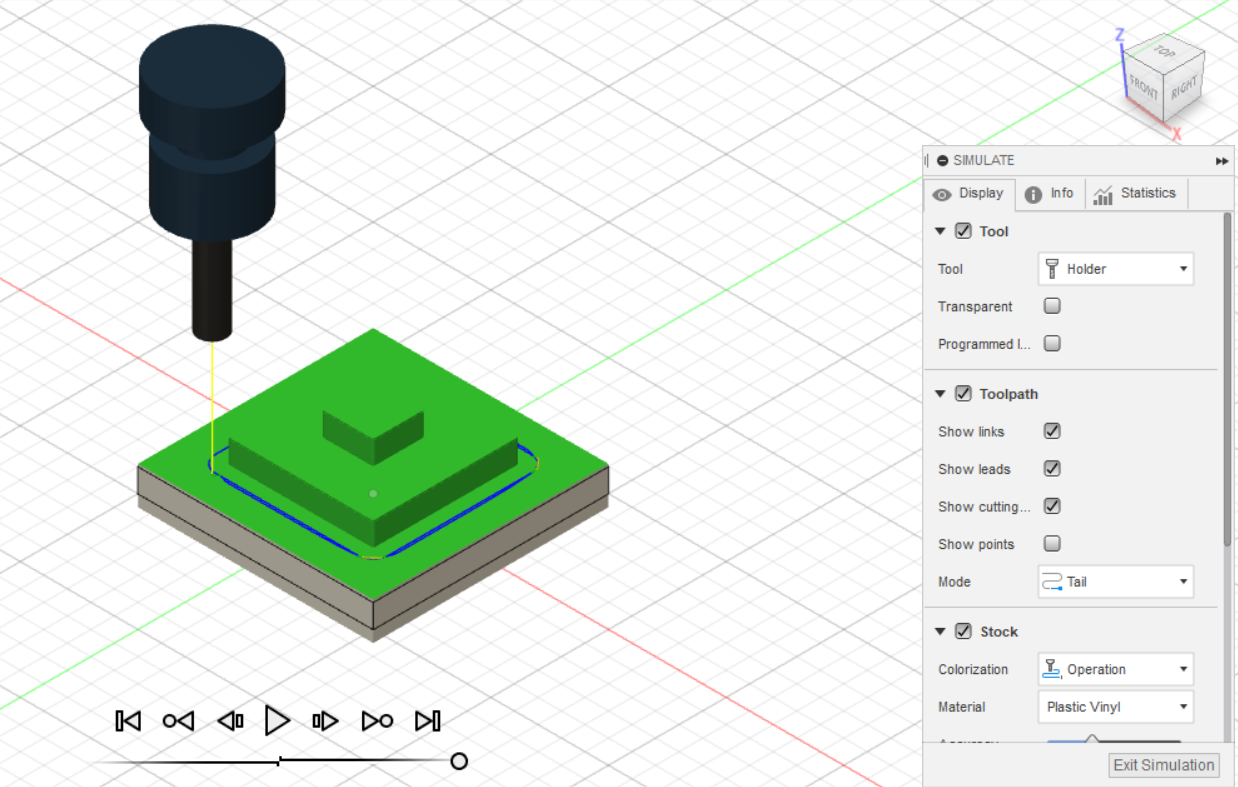Click the X axis label of view cube

click(1177, 133)
